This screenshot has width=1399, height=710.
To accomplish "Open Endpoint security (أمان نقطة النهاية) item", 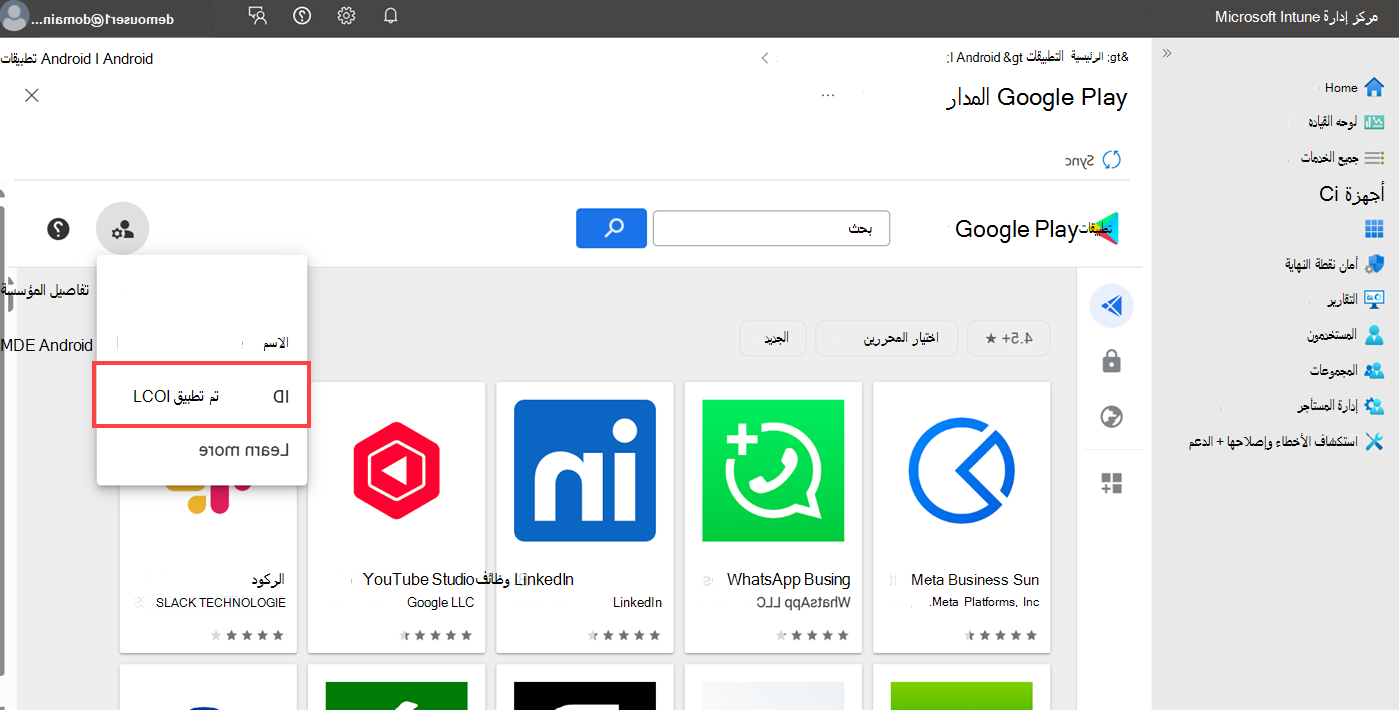I will click(1334, 264).
